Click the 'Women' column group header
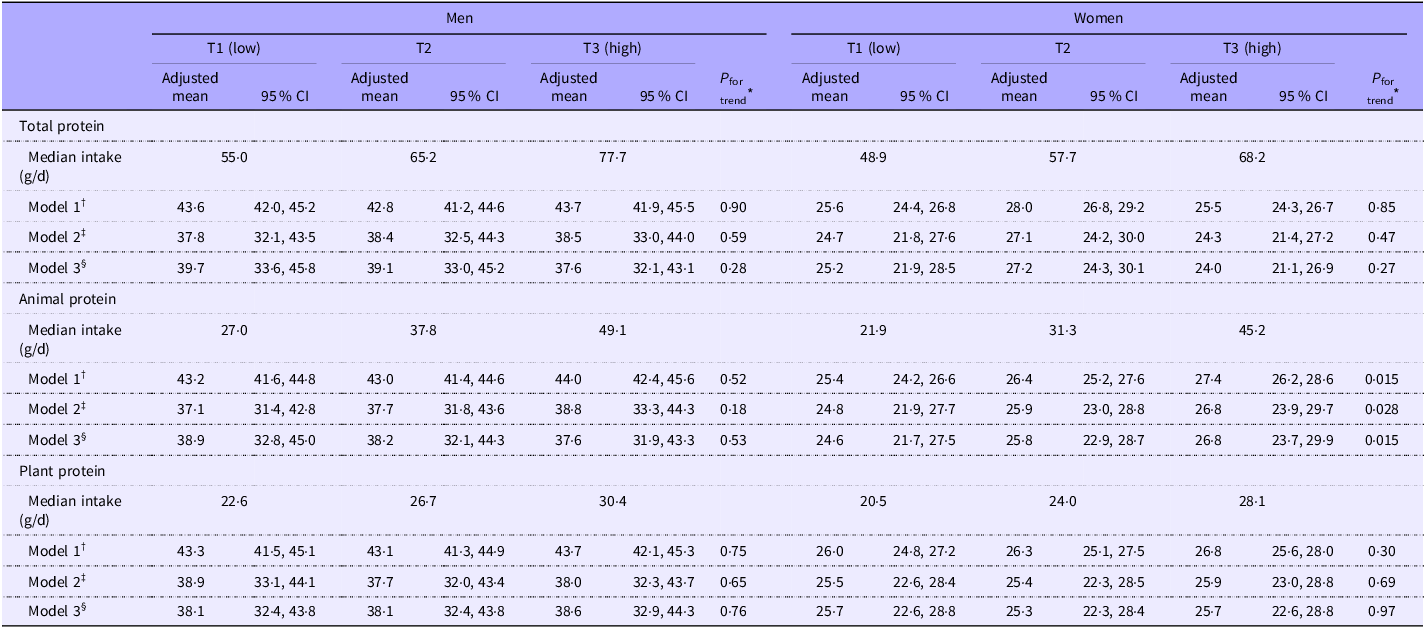This screenshot has width=1426, height=628. pyautogui.click(x=1099, y=18)
